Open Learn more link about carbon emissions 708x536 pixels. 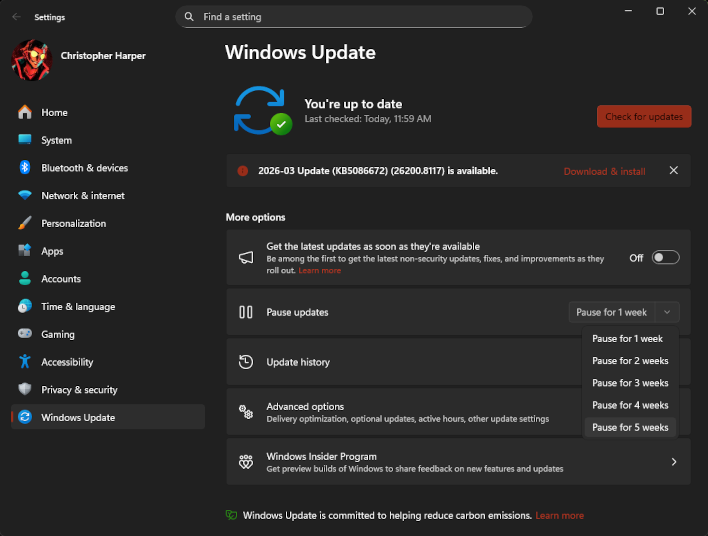click(559, 515)
